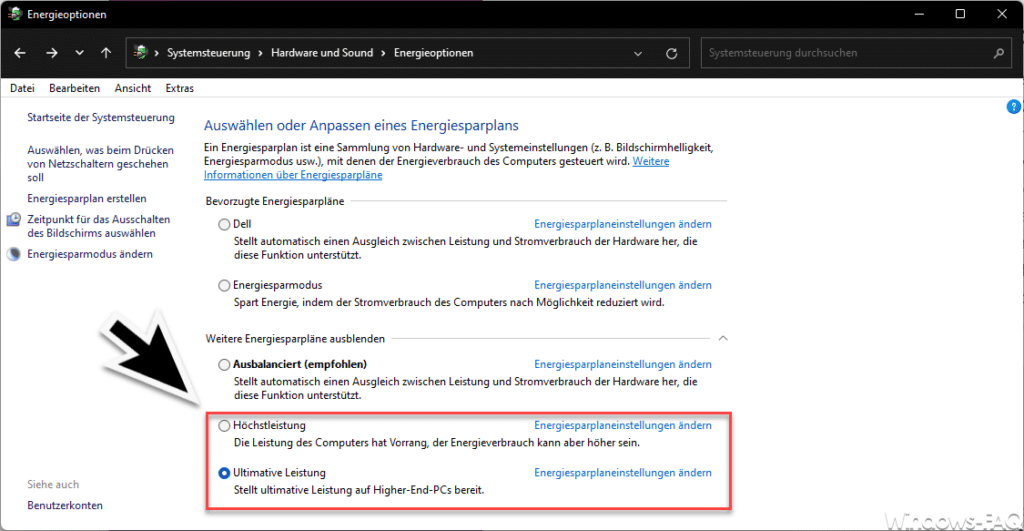Open Startseite der Systemsteuerung
This screenshot has width=1024, height=531.
click(101, 118)
